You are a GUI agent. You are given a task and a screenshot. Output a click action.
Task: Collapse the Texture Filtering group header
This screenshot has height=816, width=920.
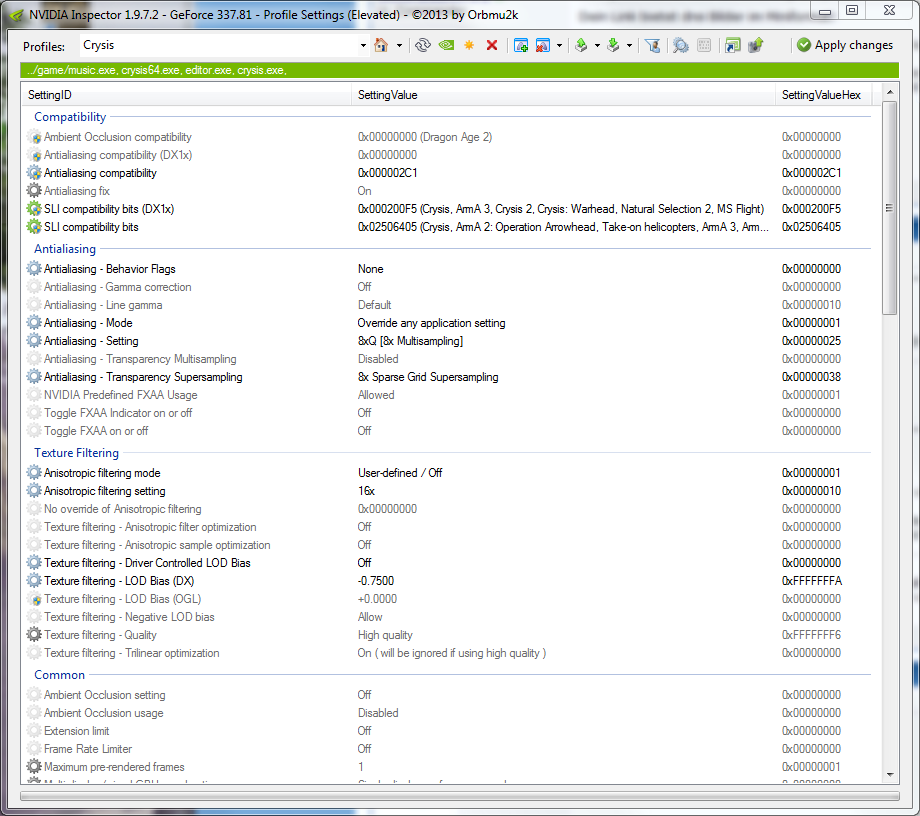click(76, 453)
